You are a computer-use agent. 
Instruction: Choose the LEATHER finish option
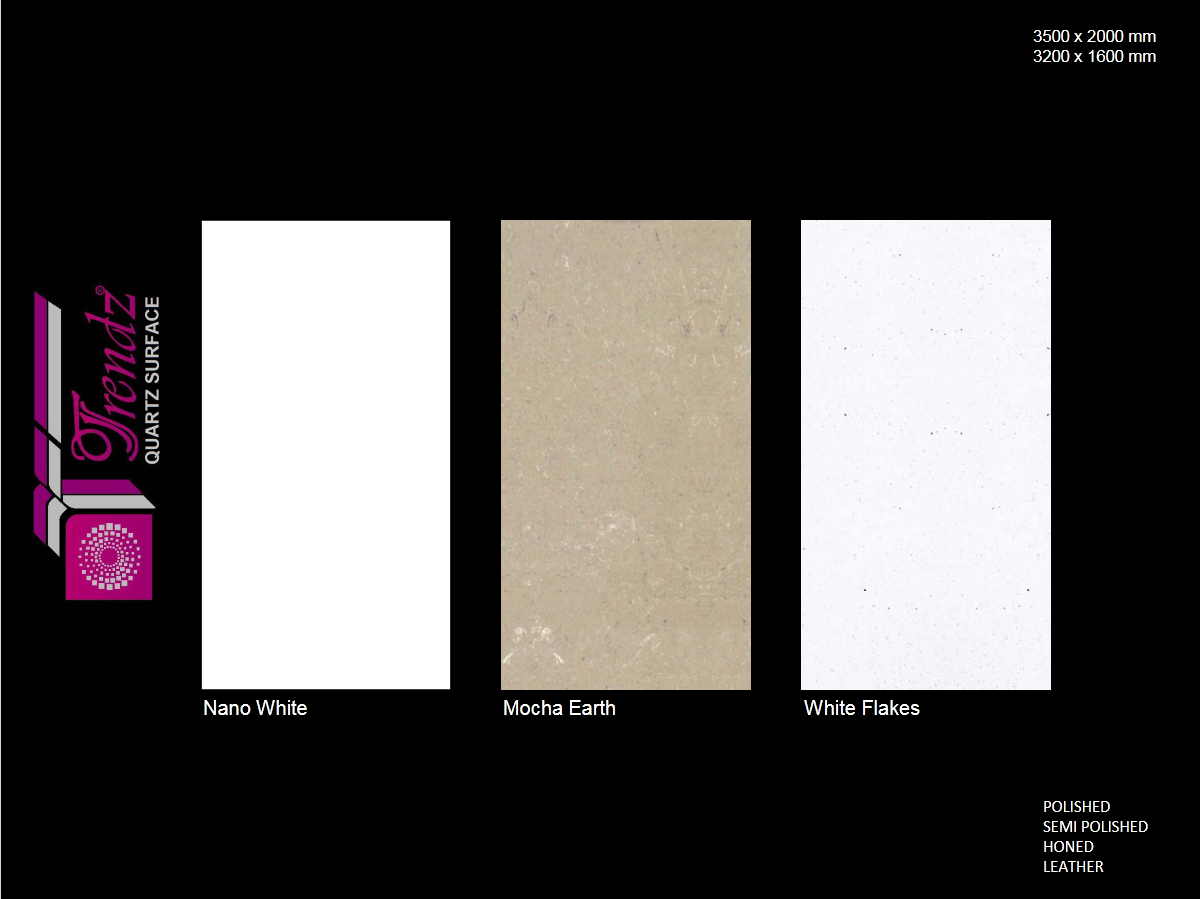1073,867
